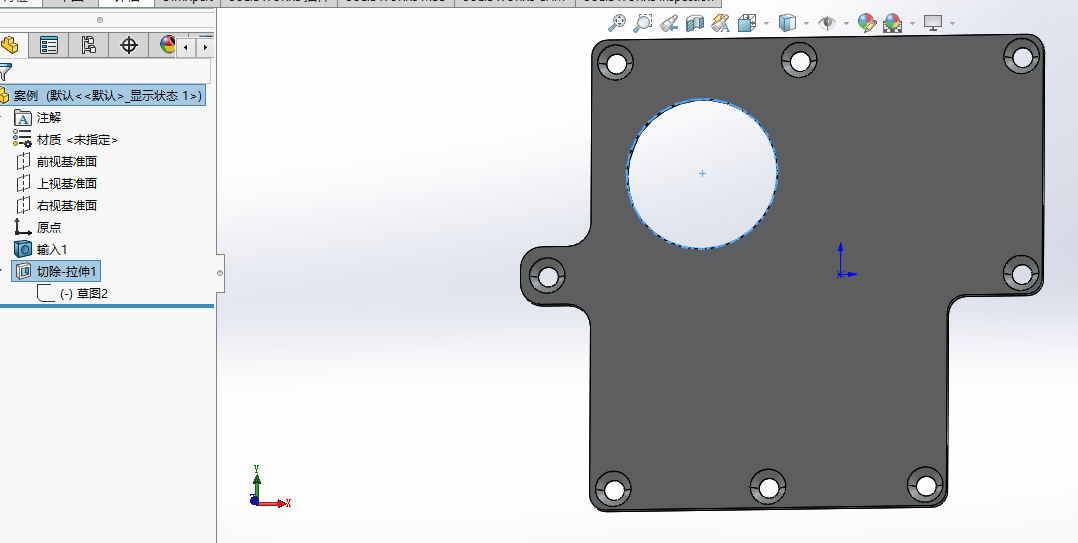Click the mounting hole on the left ear tab

coord(548,277)
